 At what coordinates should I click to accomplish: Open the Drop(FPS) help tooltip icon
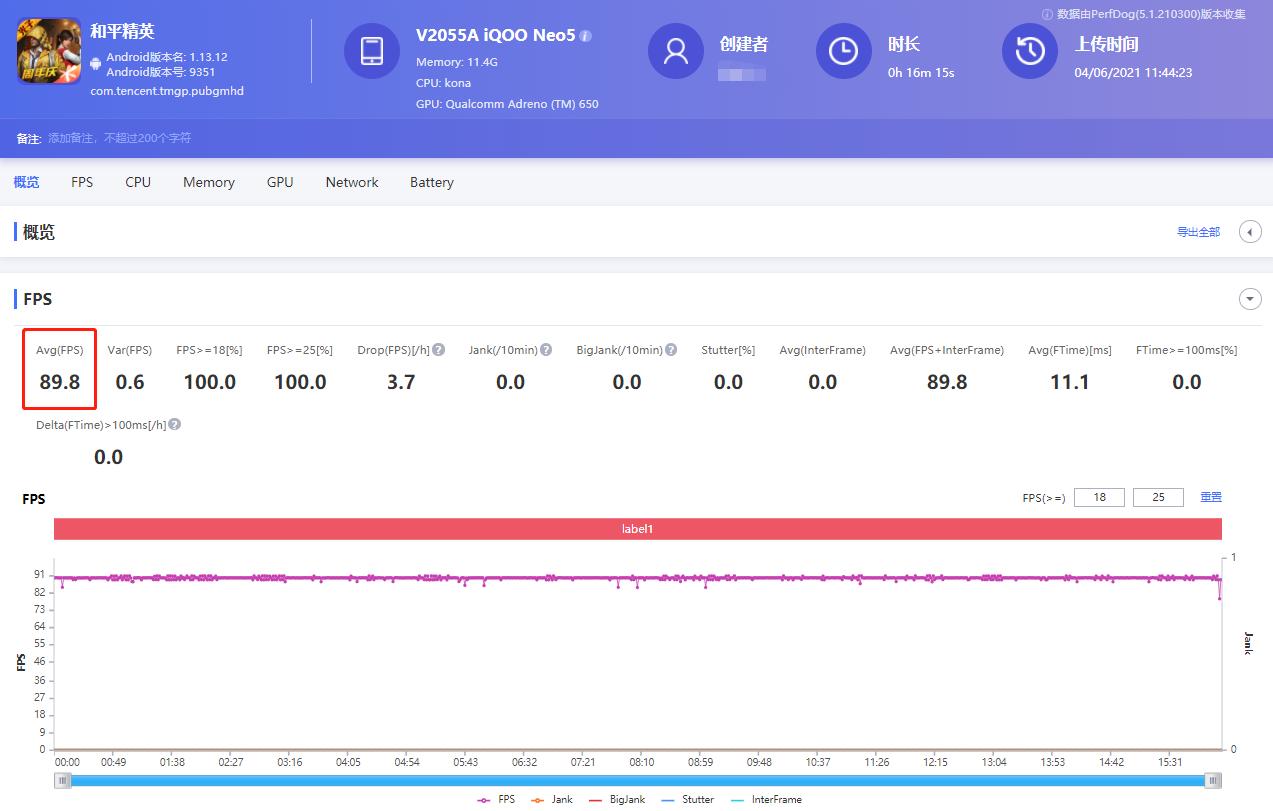pos(437,349)
